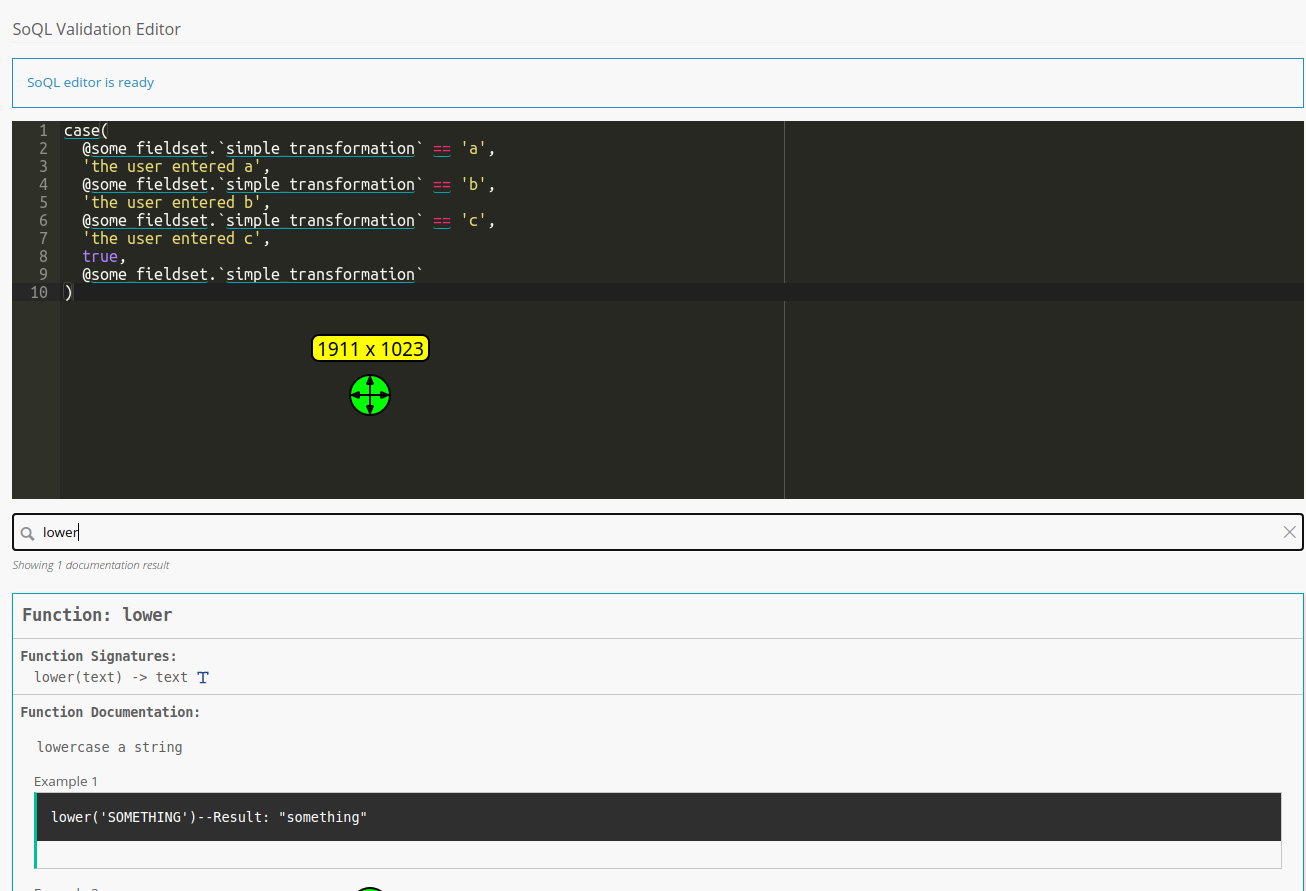
Task: Clear the search with the X icon
Action: tap(1289, 532)
